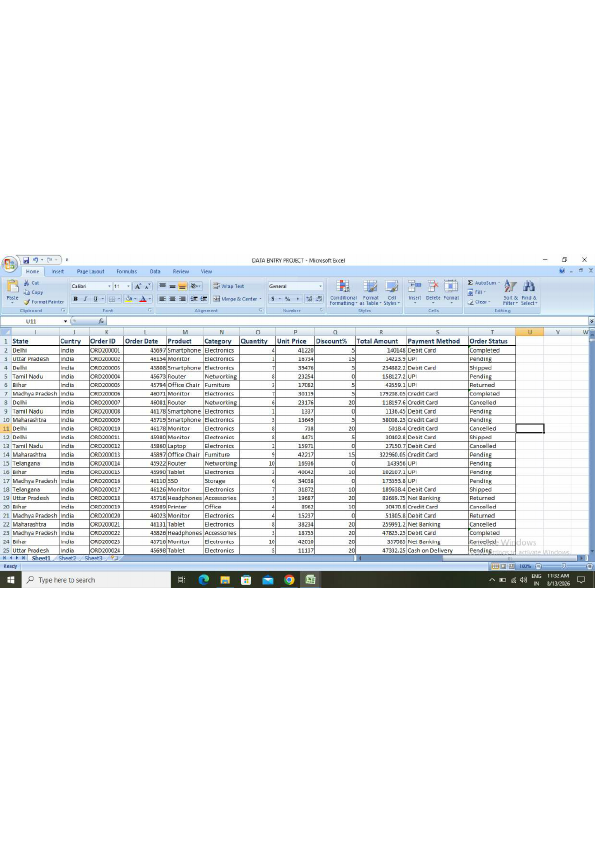The width and height of the screenshot is (595, 842).
Task: Click the Windows Start button
Action: [x=10, y=579]
